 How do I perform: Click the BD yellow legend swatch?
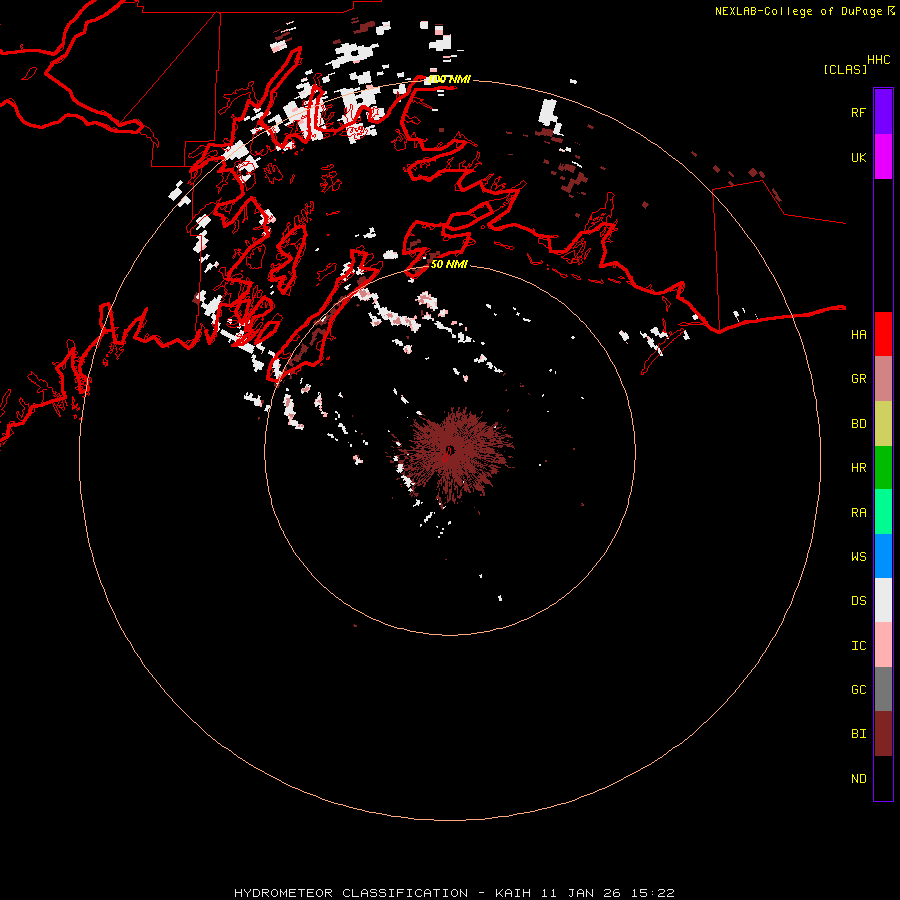tap(883, 424)
